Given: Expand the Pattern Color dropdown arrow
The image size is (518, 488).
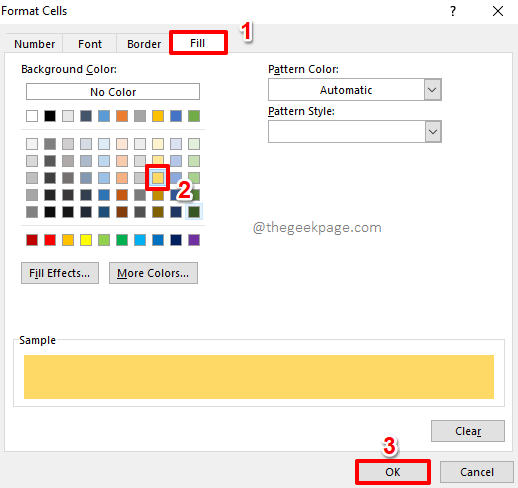Looking at the screenshot, I should (x=432, y=90).
